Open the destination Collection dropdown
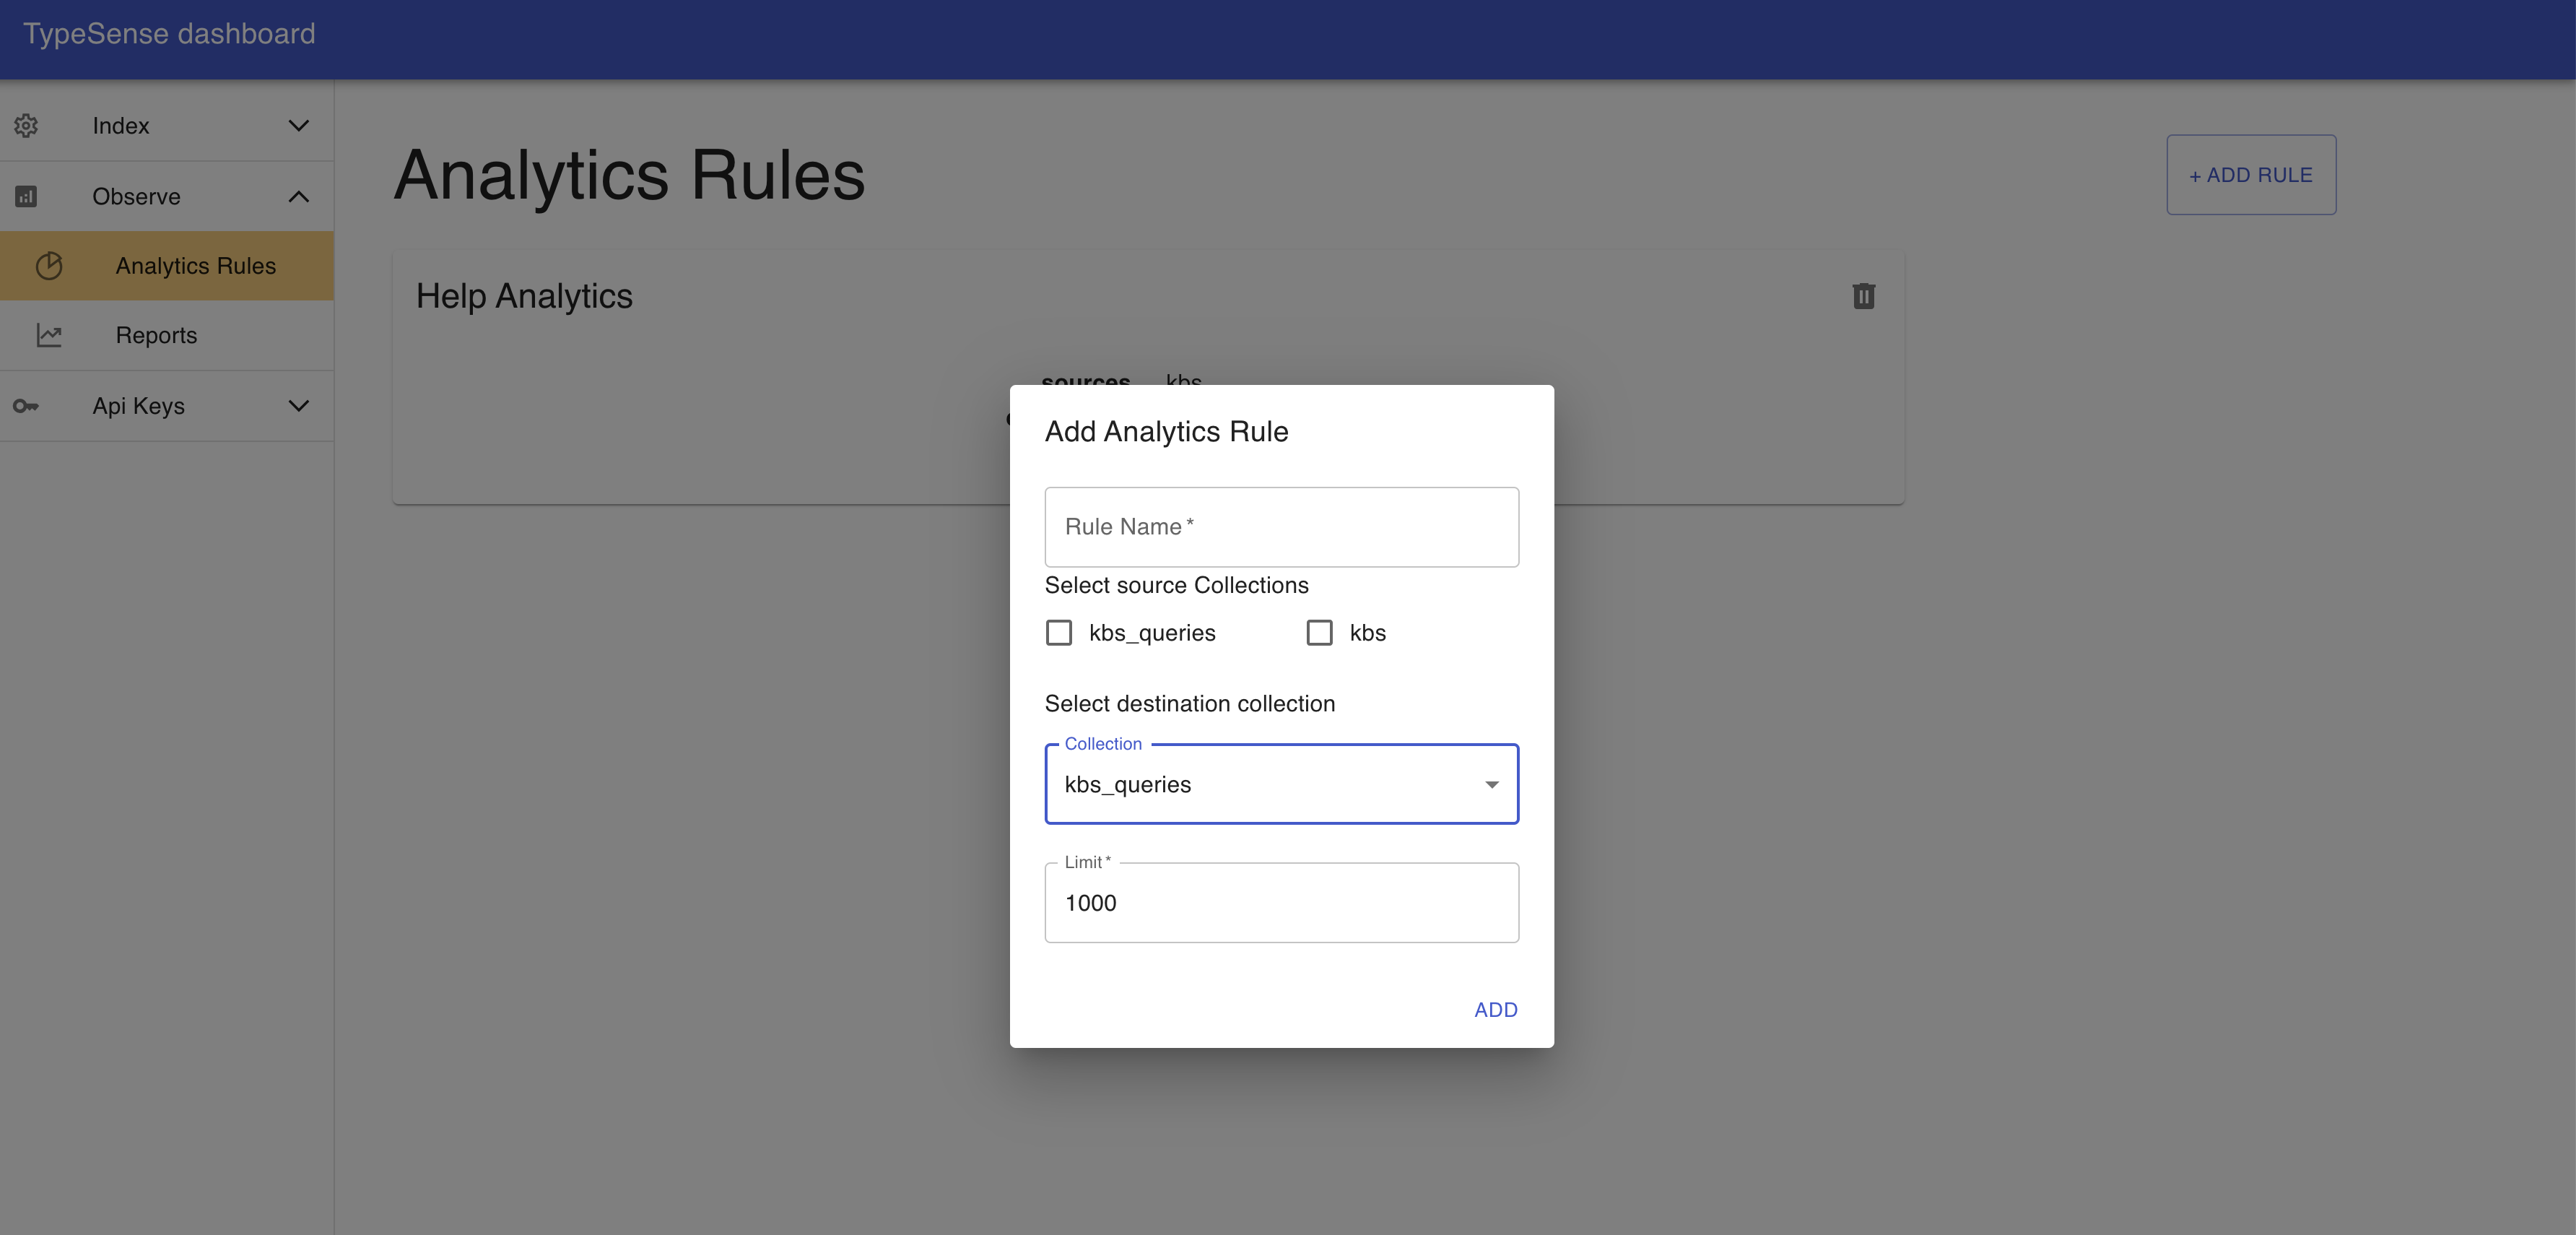Viewport: 2576px width, 1235px height. coord(1281,785)
